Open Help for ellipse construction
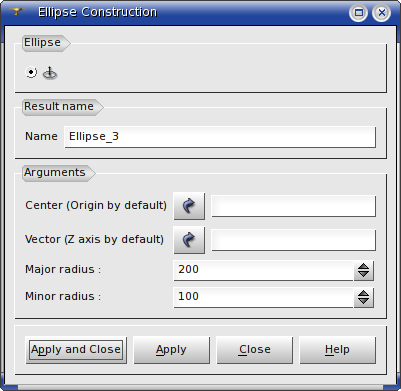The width and height of the screenshot is (401, 391). click(338, 350)
